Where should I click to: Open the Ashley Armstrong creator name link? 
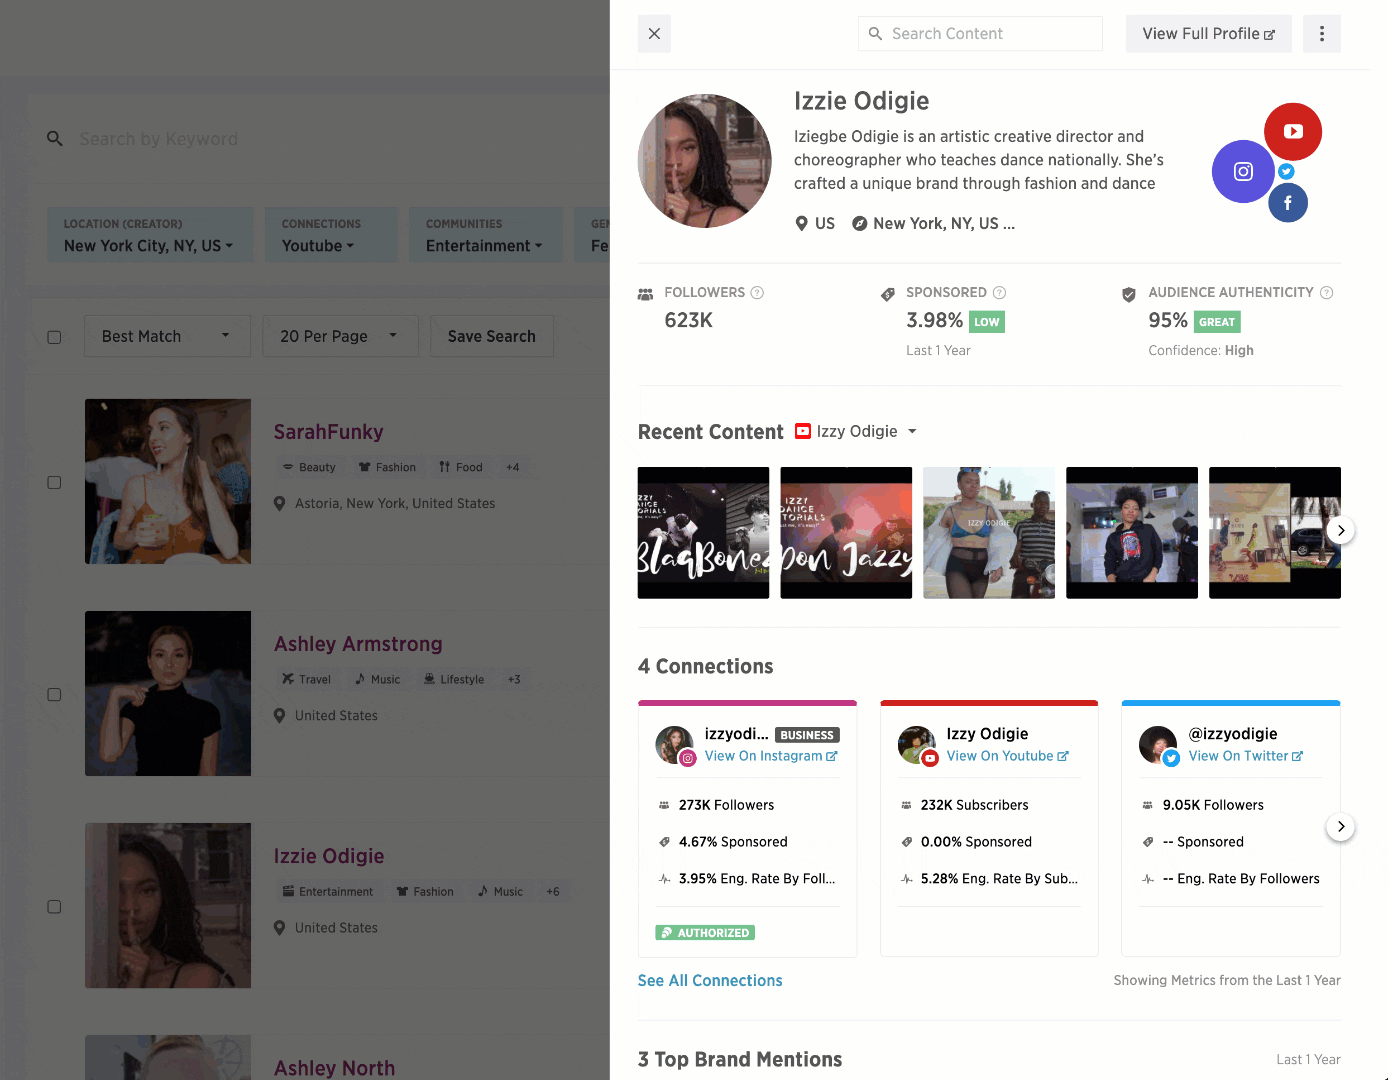click(x=358, y=644)
